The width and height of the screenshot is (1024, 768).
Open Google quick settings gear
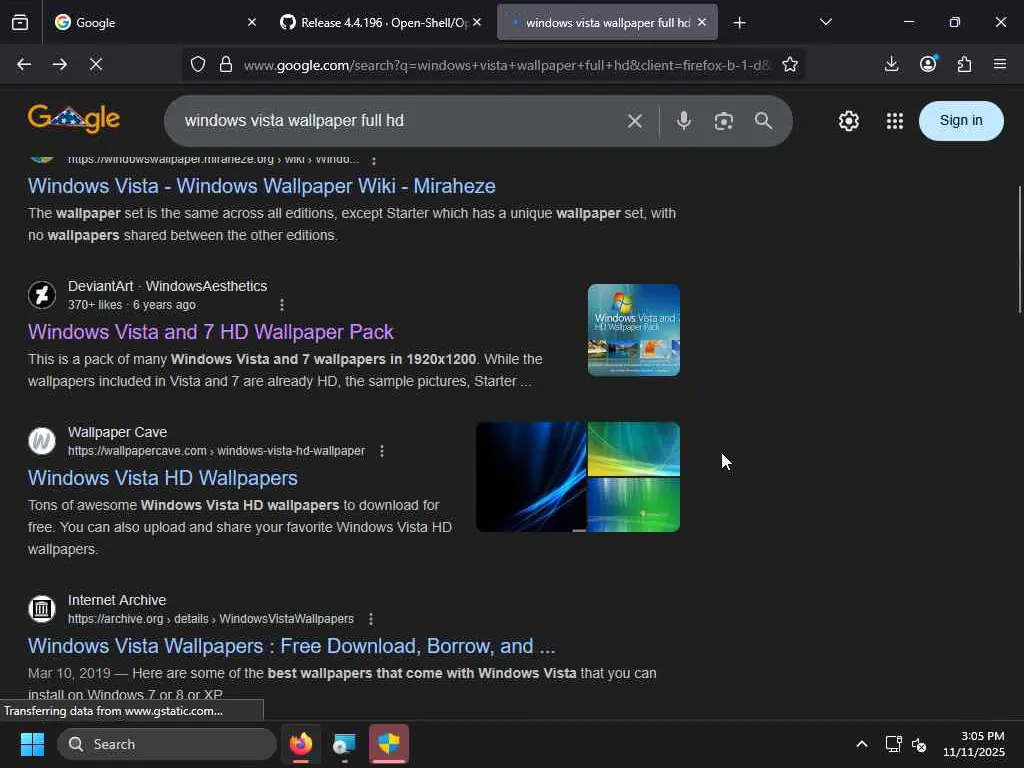(848, 121)
